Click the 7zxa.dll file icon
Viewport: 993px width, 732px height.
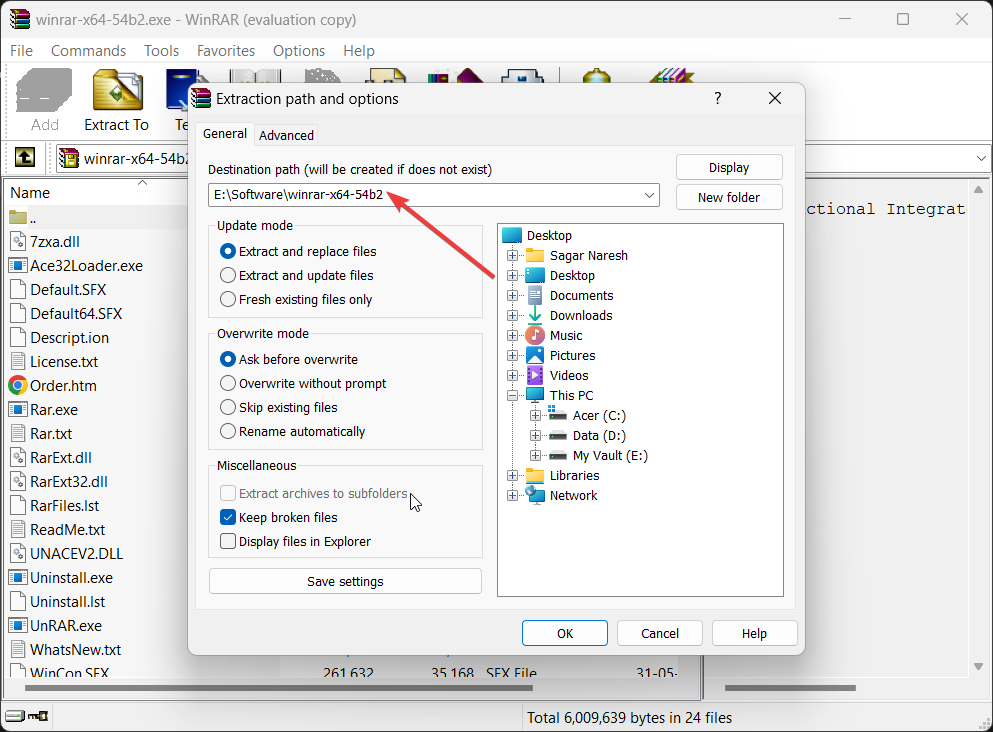click(x=18, y=241)
